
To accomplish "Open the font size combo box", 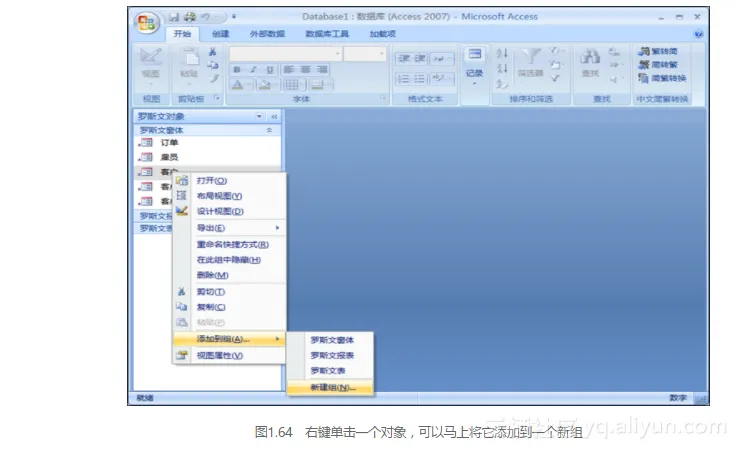I will click(x=365, y=54).
